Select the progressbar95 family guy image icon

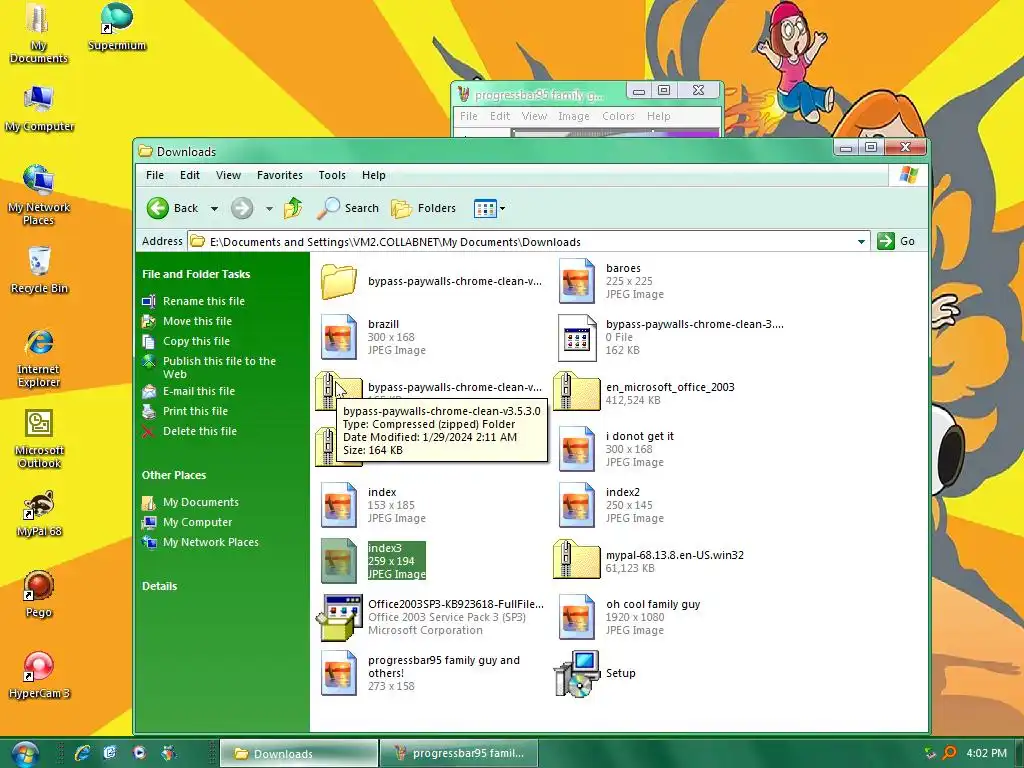(338, 673)
